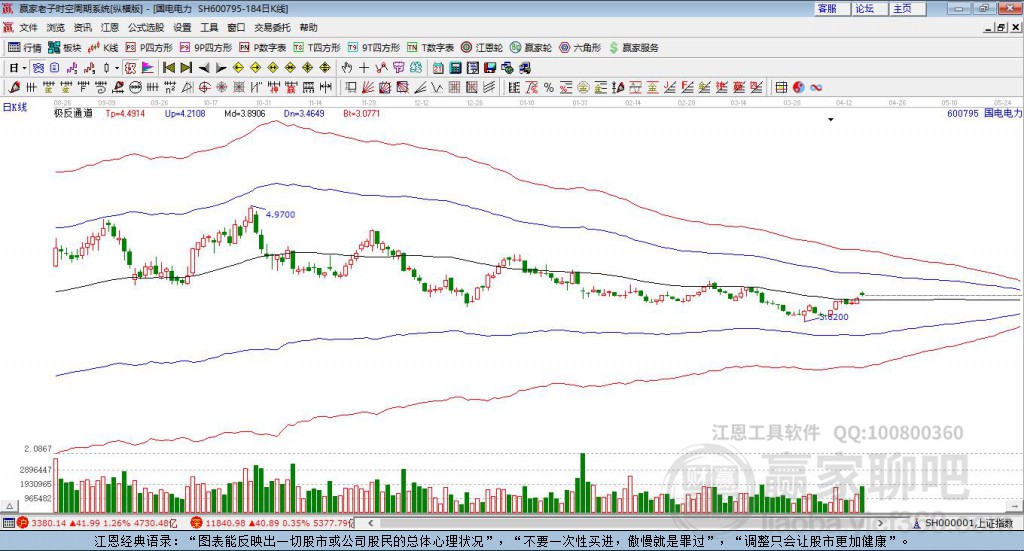Click the hand pan tool icon
Viewport: 1024px width, 551px height.
click(x=347, y=68)
